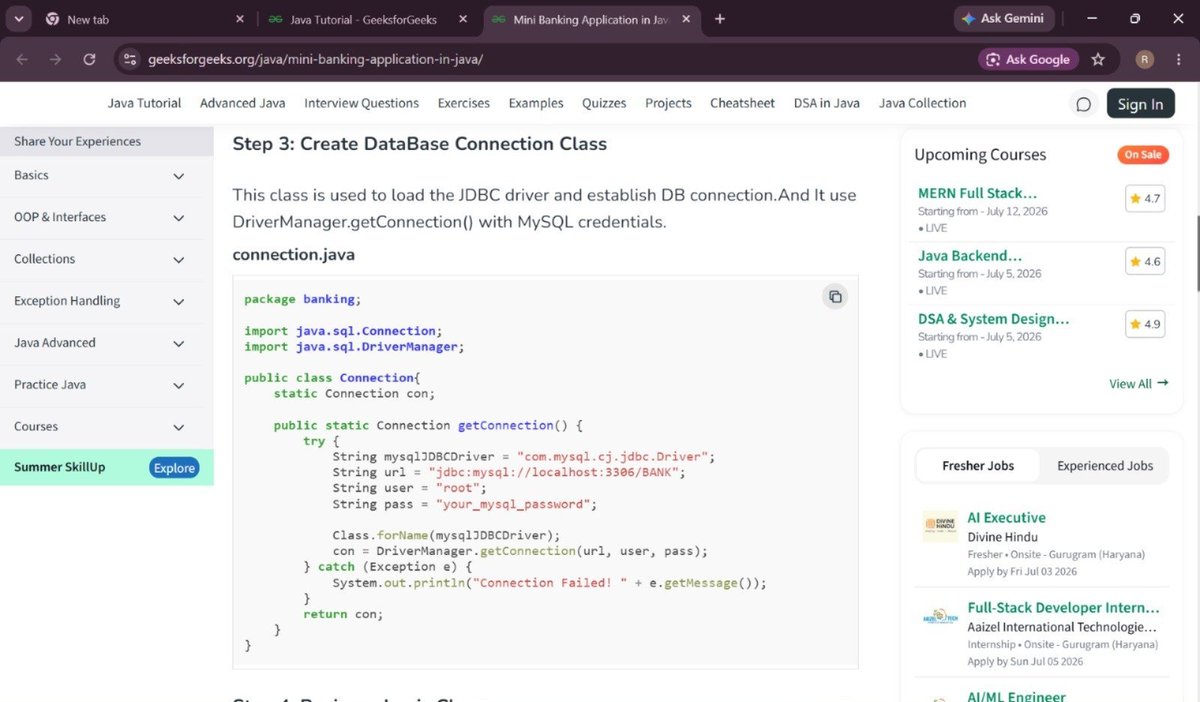Open the Java Backend course link
This screenshot has height=702, width=1200.
pos(970,256)
